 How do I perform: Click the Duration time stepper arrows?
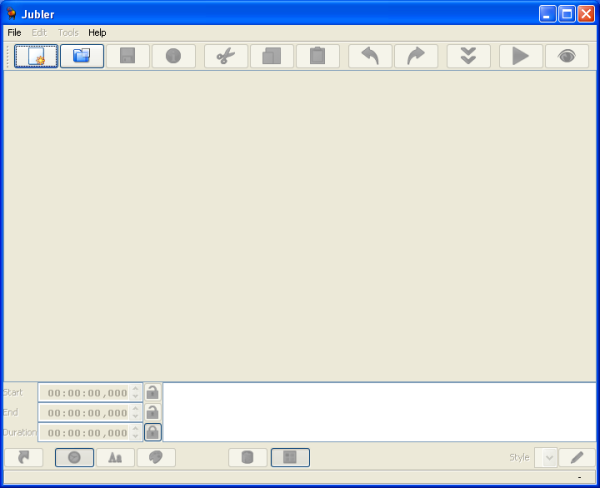point(136,432)
